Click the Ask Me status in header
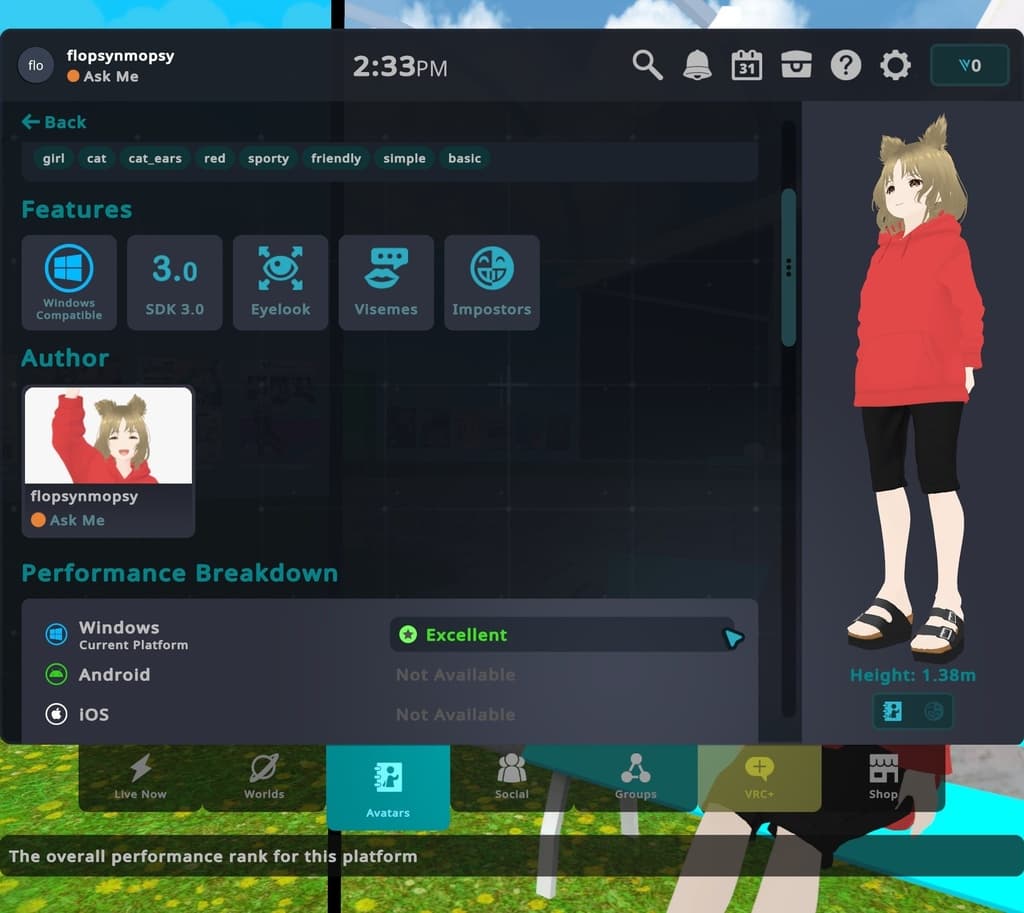This screenshot has width=1024, height=913. click(x=103, y=76)
